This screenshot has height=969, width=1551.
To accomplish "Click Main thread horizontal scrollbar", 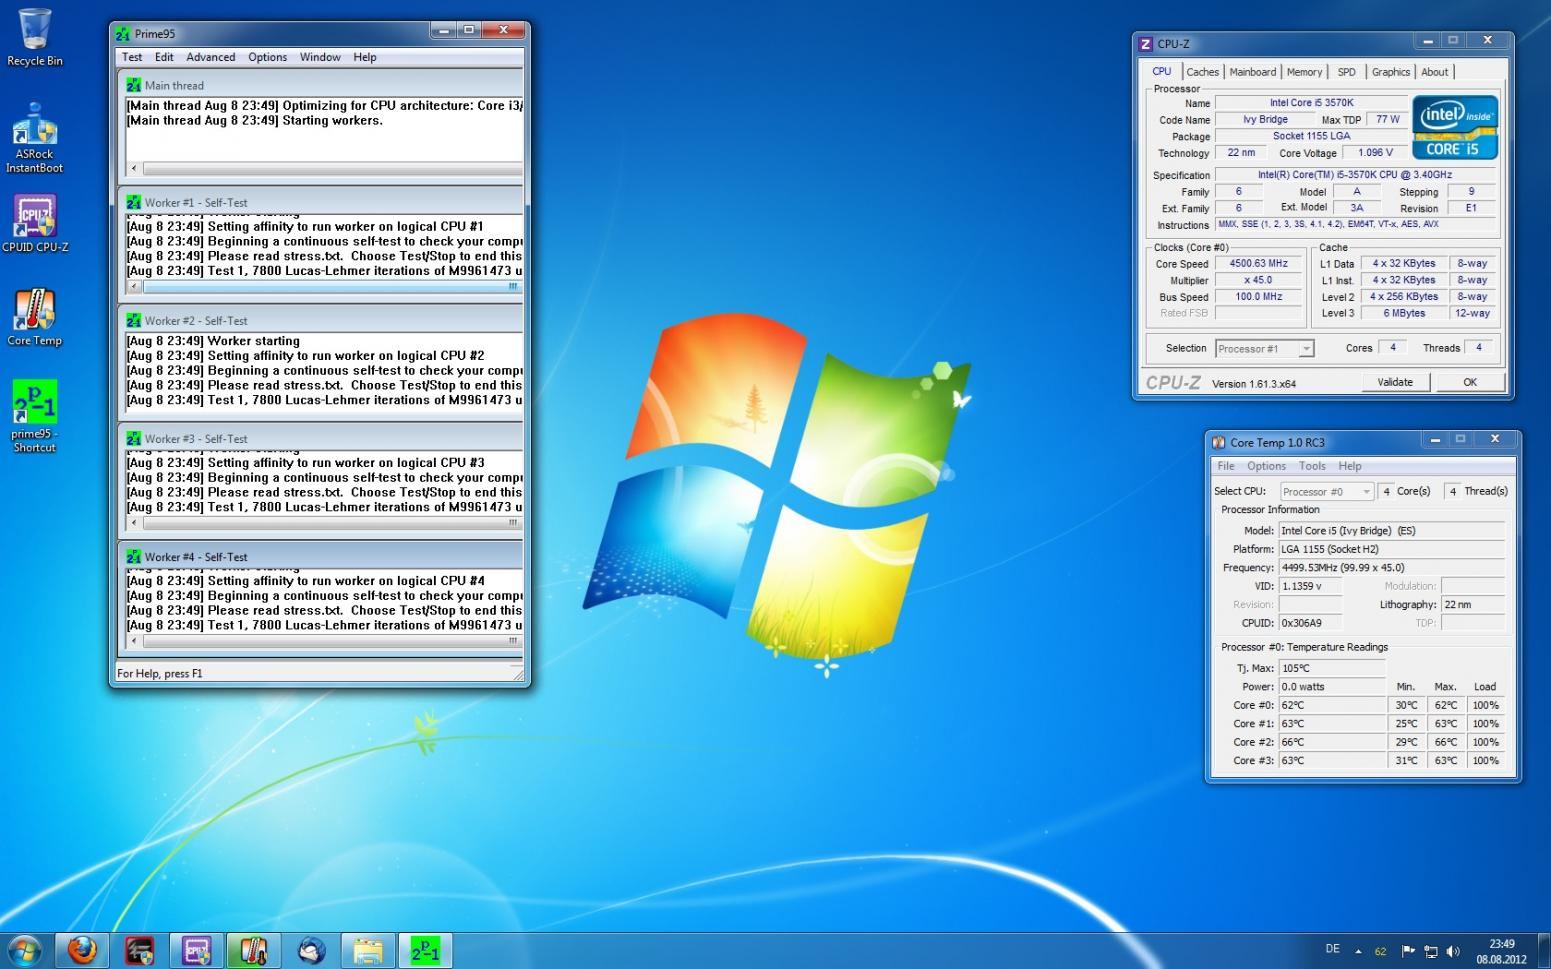I will click(x=324, y=168).
